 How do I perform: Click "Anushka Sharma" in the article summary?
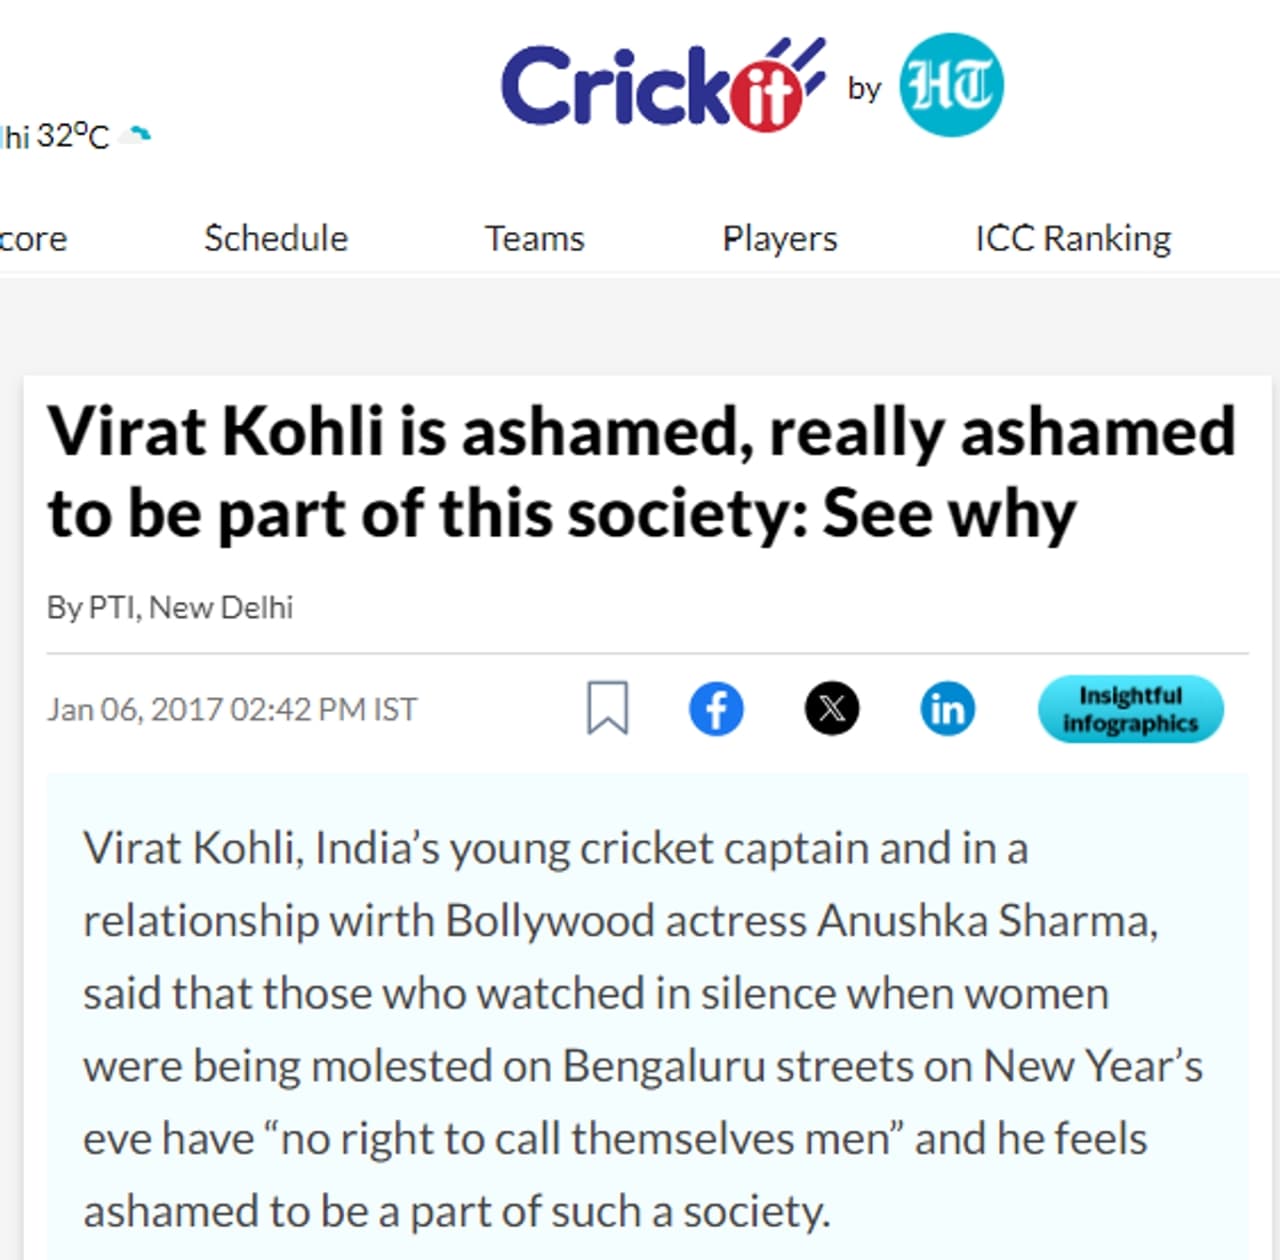[x=986, y=921]
